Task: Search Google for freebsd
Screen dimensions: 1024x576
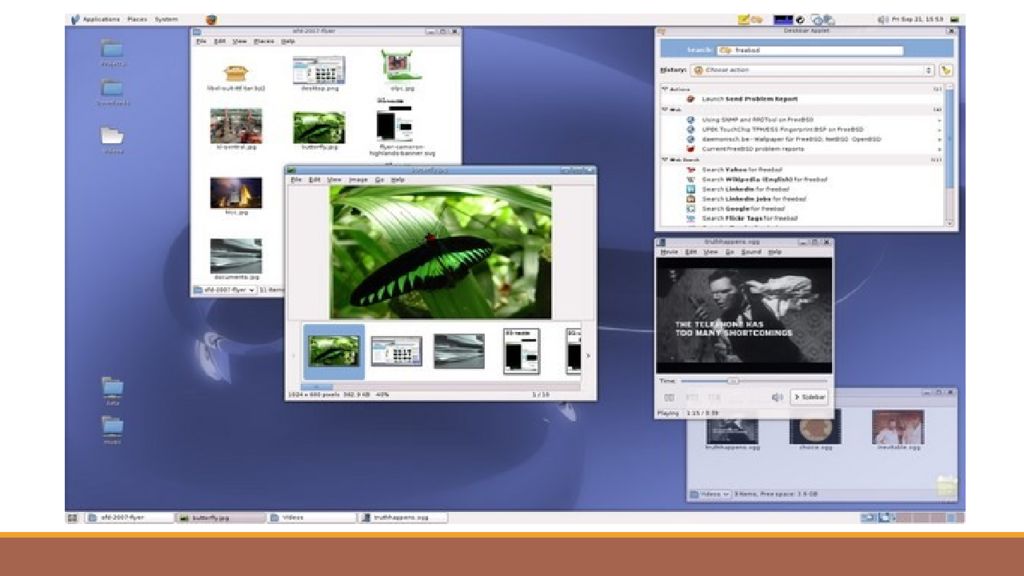Action: [x=744, y=208]
